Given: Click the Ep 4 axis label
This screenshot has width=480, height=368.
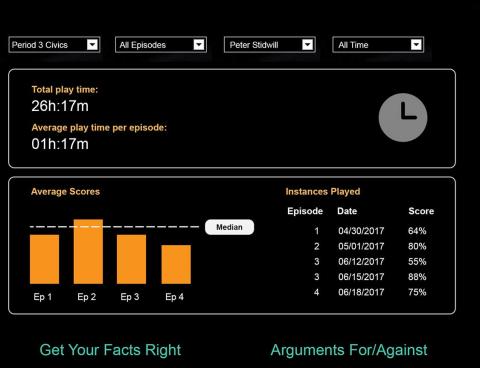Looking at the screenshot, I should click(174, 297).
